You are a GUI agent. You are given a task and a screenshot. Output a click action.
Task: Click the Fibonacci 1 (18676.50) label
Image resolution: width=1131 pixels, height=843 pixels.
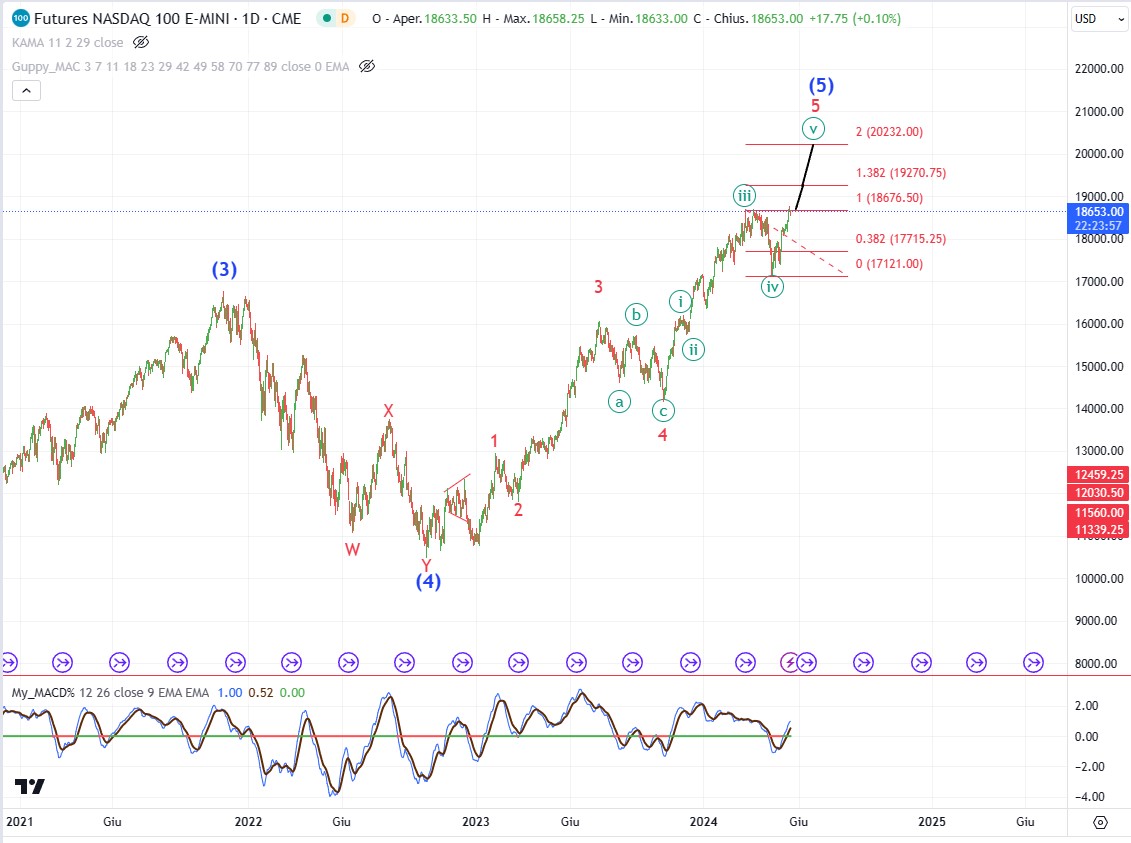(x=889, y=198)
